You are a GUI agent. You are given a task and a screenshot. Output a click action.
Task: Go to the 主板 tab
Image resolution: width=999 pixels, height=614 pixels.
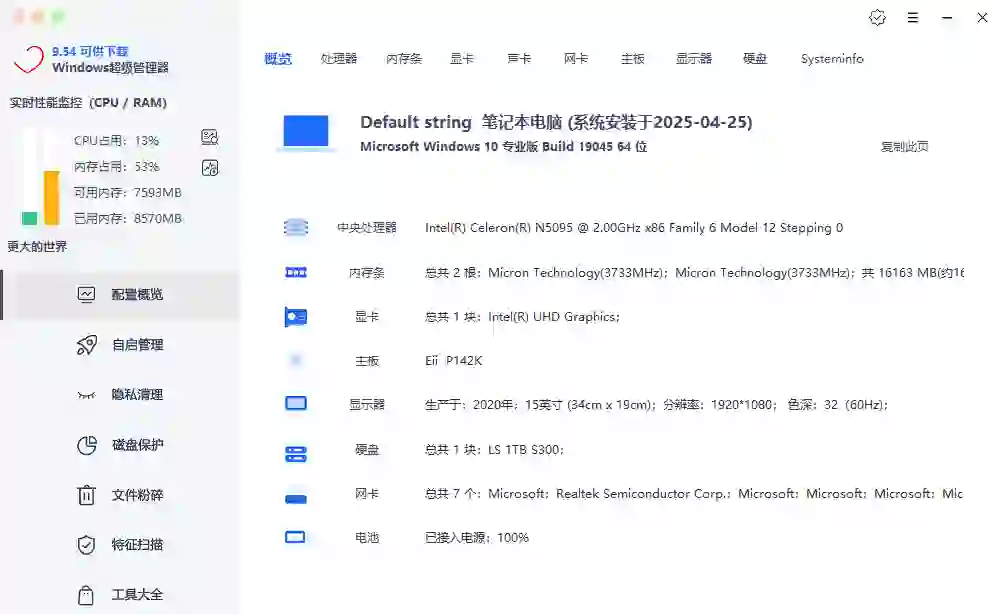tap(633, 59)
